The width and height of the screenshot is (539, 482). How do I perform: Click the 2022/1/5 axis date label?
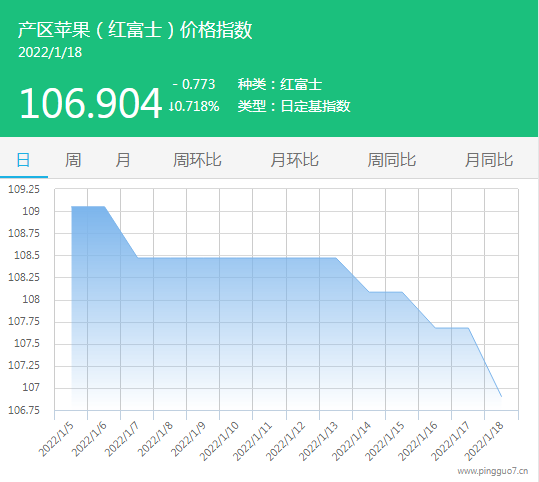coord(56,439)
